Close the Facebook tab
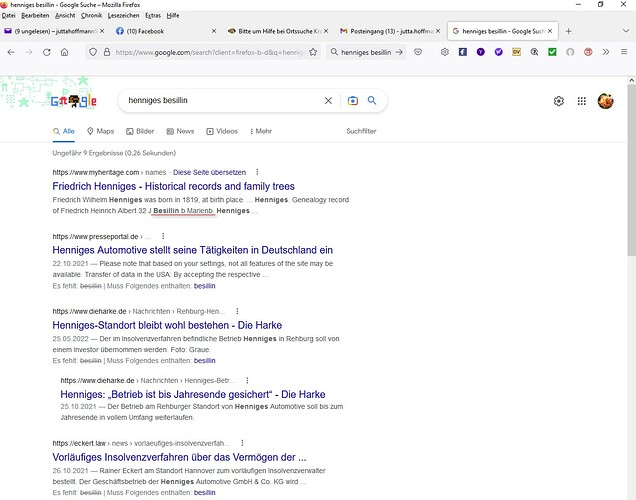Image resolution: width=636 pixels, height=500 pixels. 214,31
